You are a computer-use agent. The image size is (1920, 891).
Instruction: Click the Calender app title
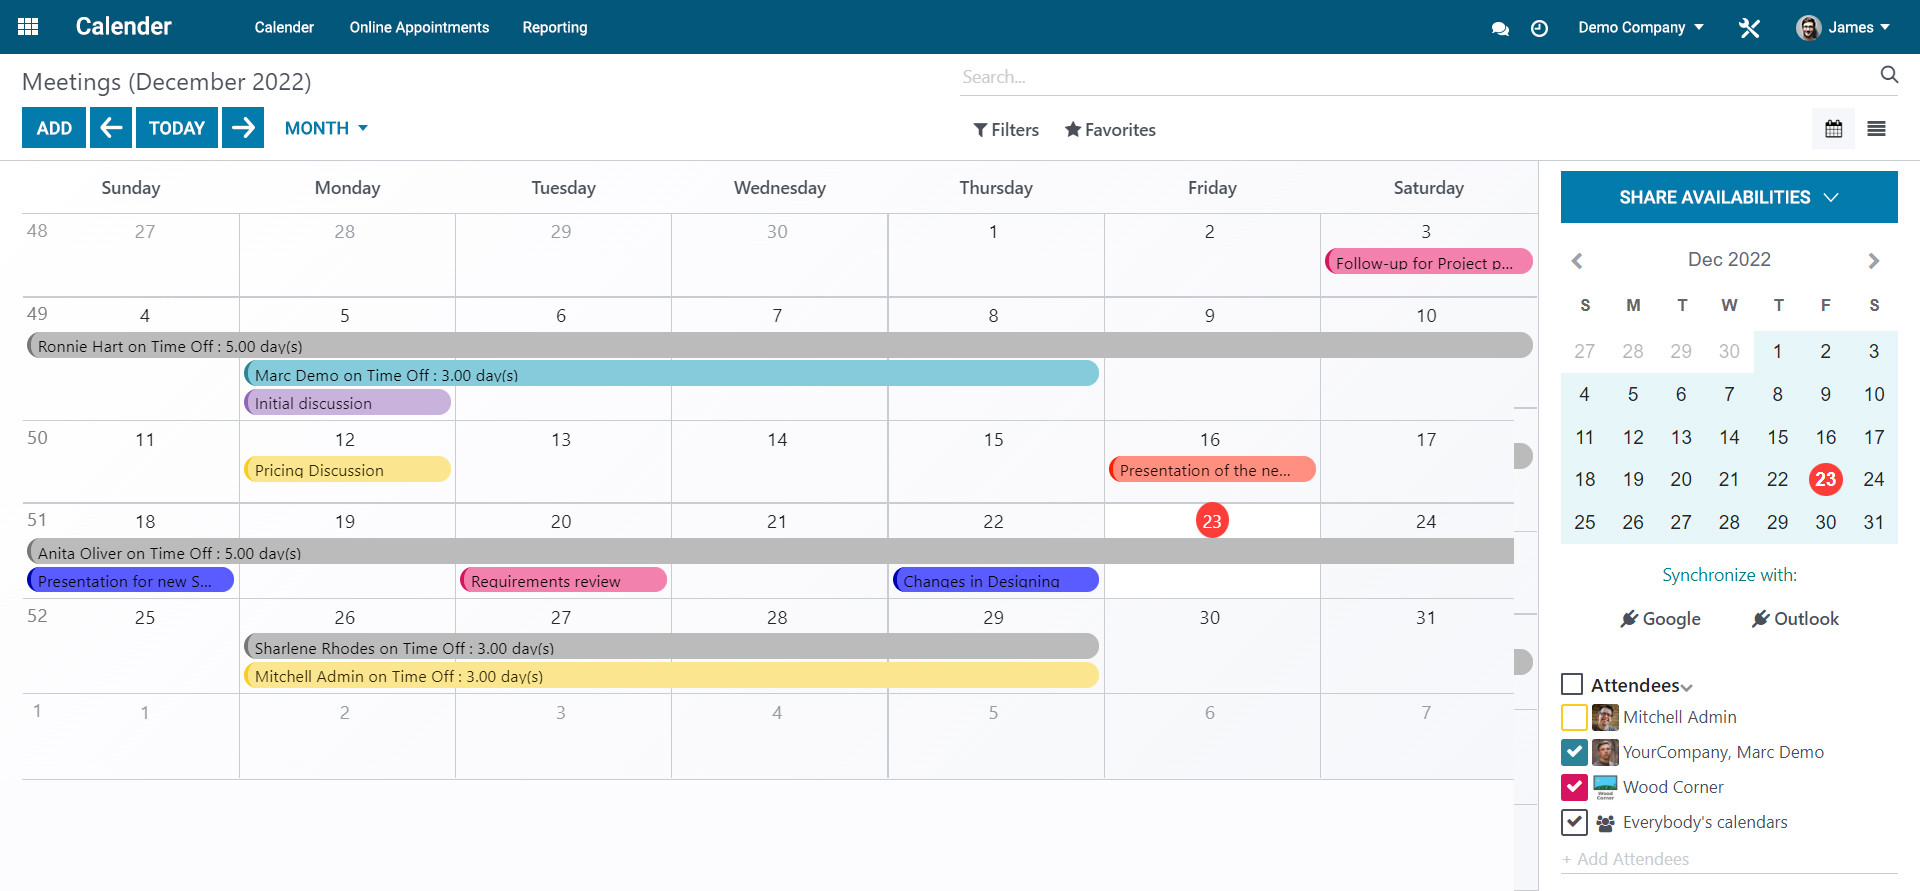pyautogui.click(x=123, y=27)
